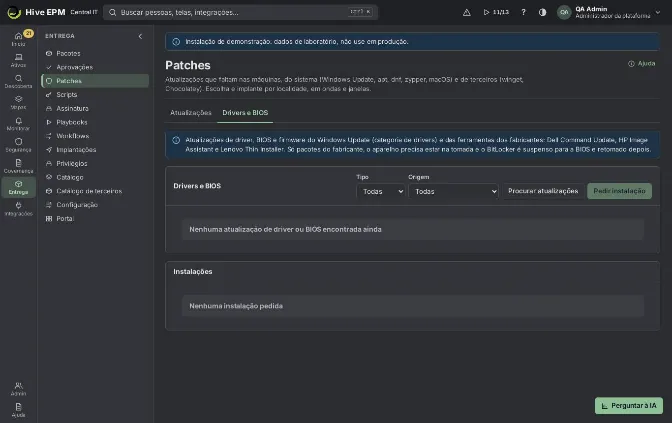
Task: Click the Central IT tenant label
Action: pyautogui.click(x=84, y=12)
